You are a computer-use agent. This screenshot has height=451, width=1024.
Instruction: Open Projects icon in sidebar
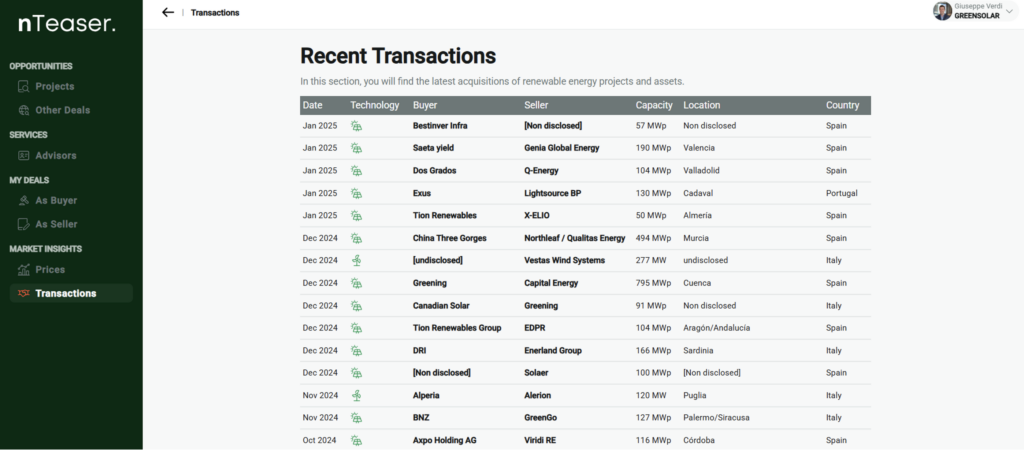[24, 87]
